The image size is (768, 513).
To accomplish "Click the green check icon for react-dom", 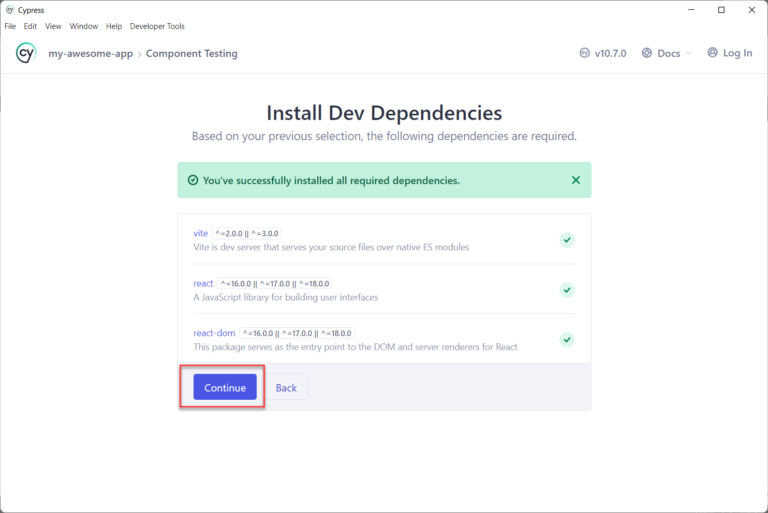I will click(x=567, y=340).
